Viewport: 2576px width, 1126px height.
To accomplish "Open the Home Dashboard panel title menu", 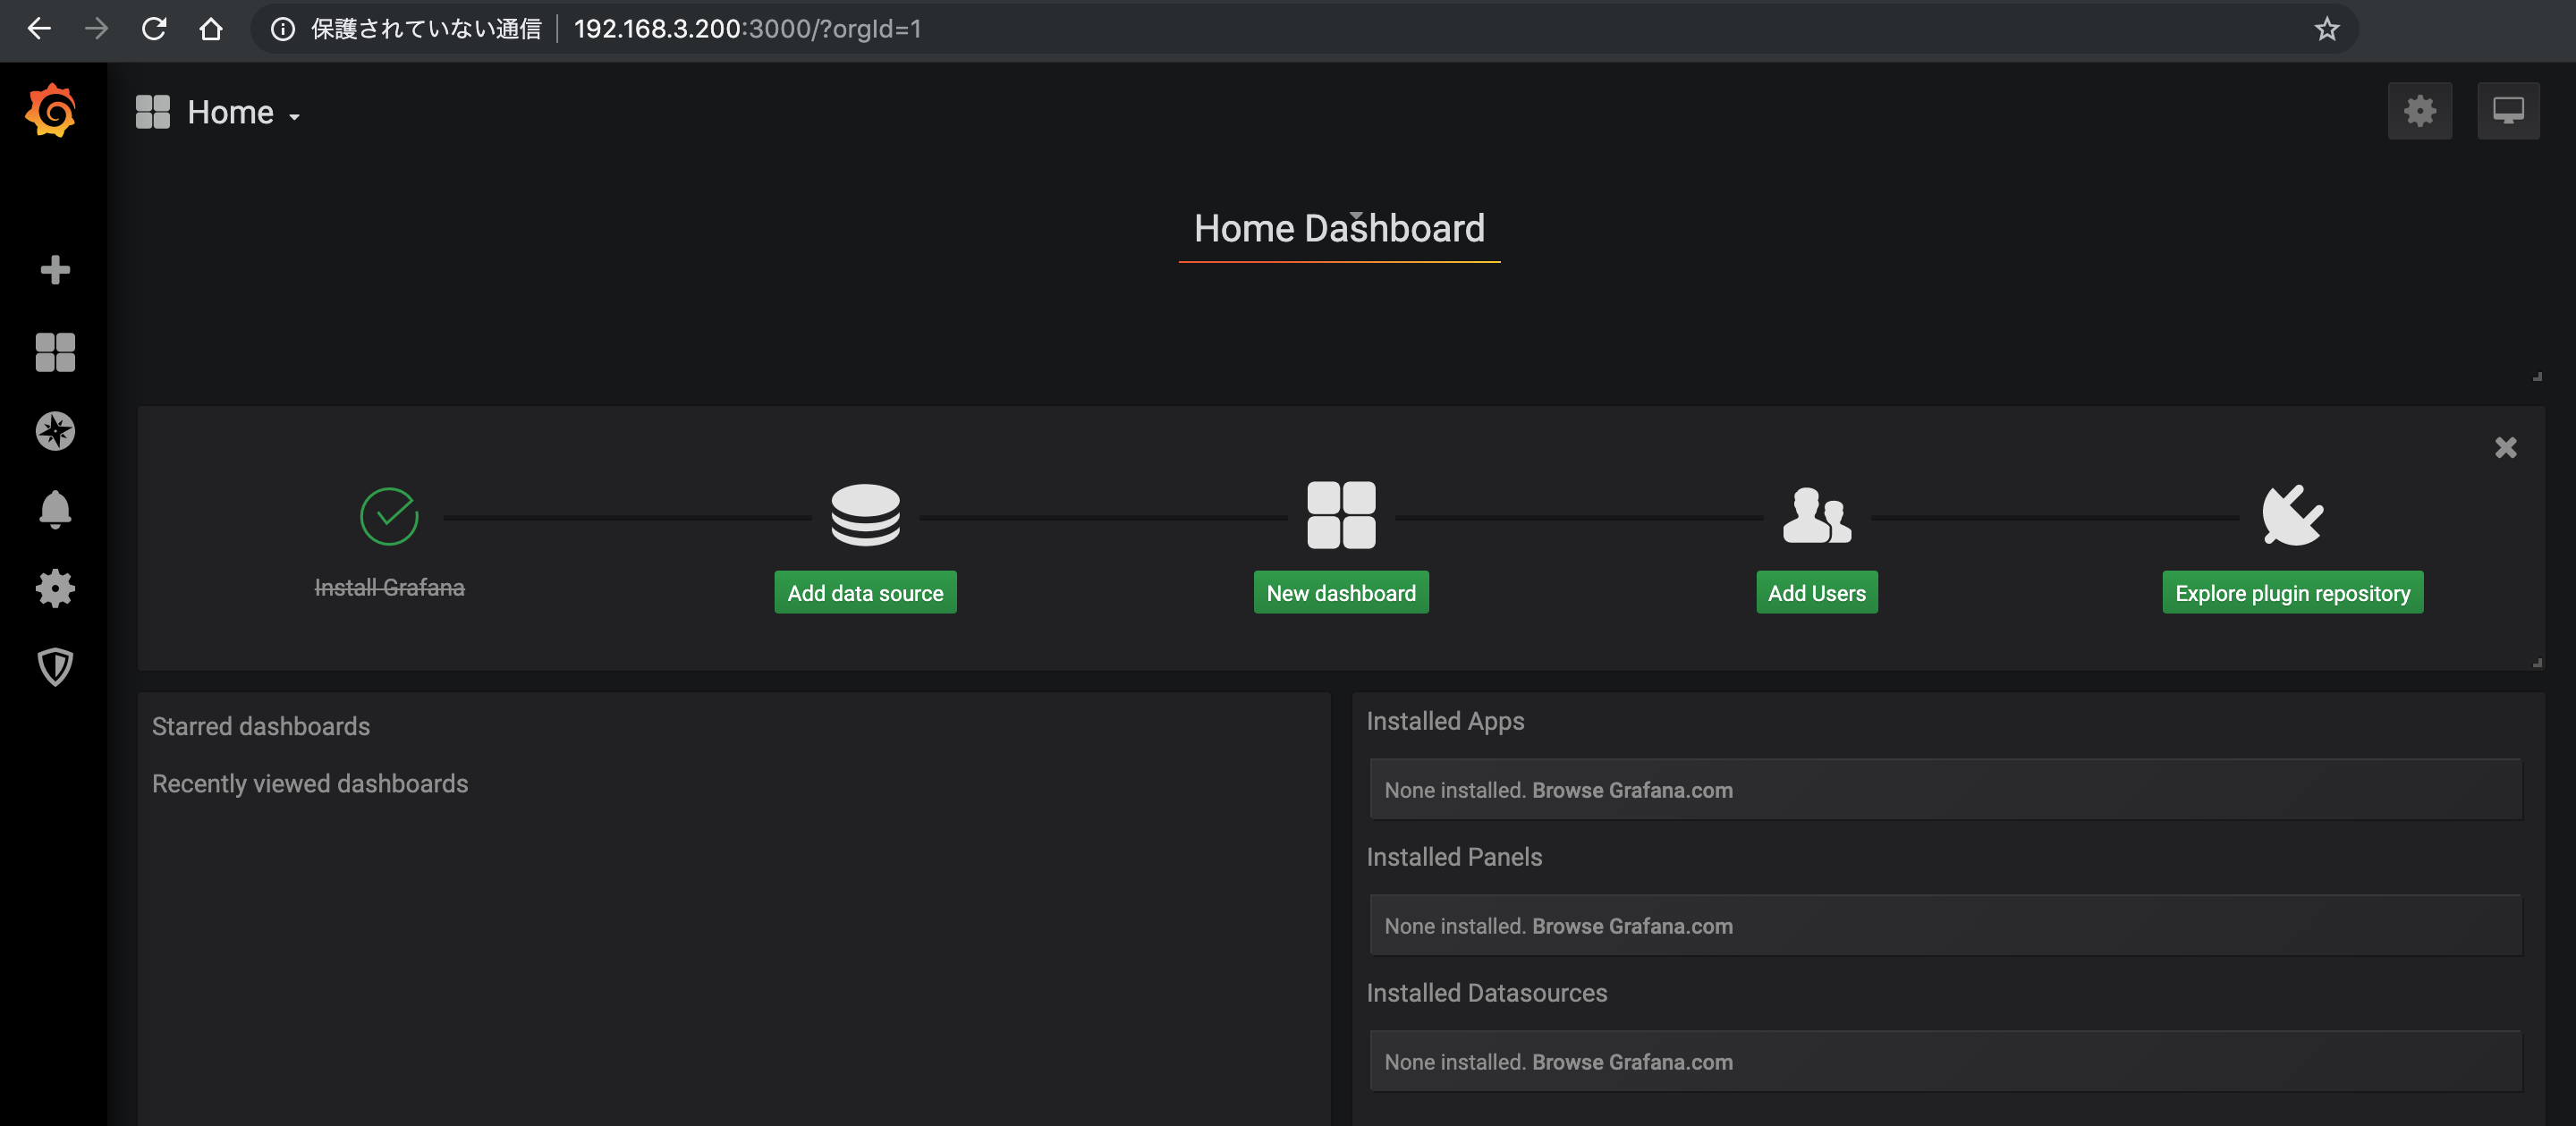I will click(1339, 229).
